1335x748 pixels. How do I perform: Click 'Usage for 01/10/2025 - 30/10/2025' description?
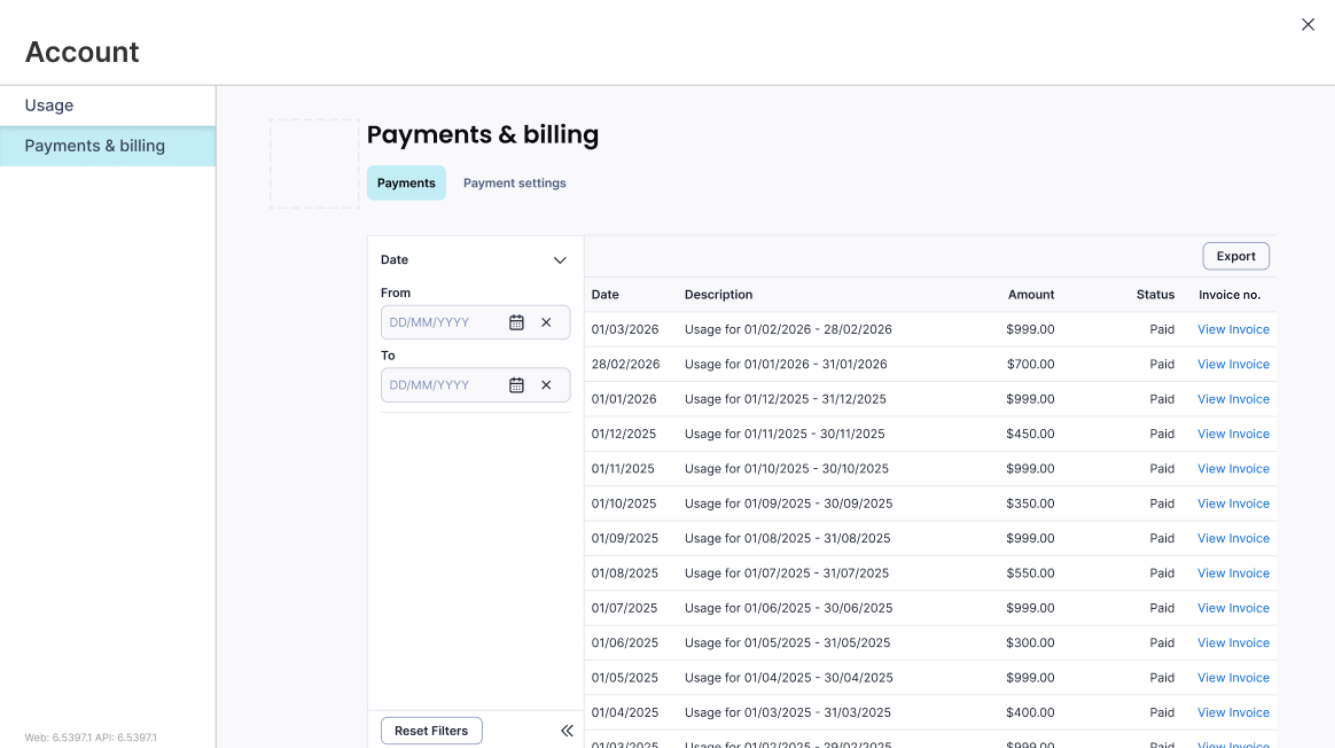tap(787, 470)
